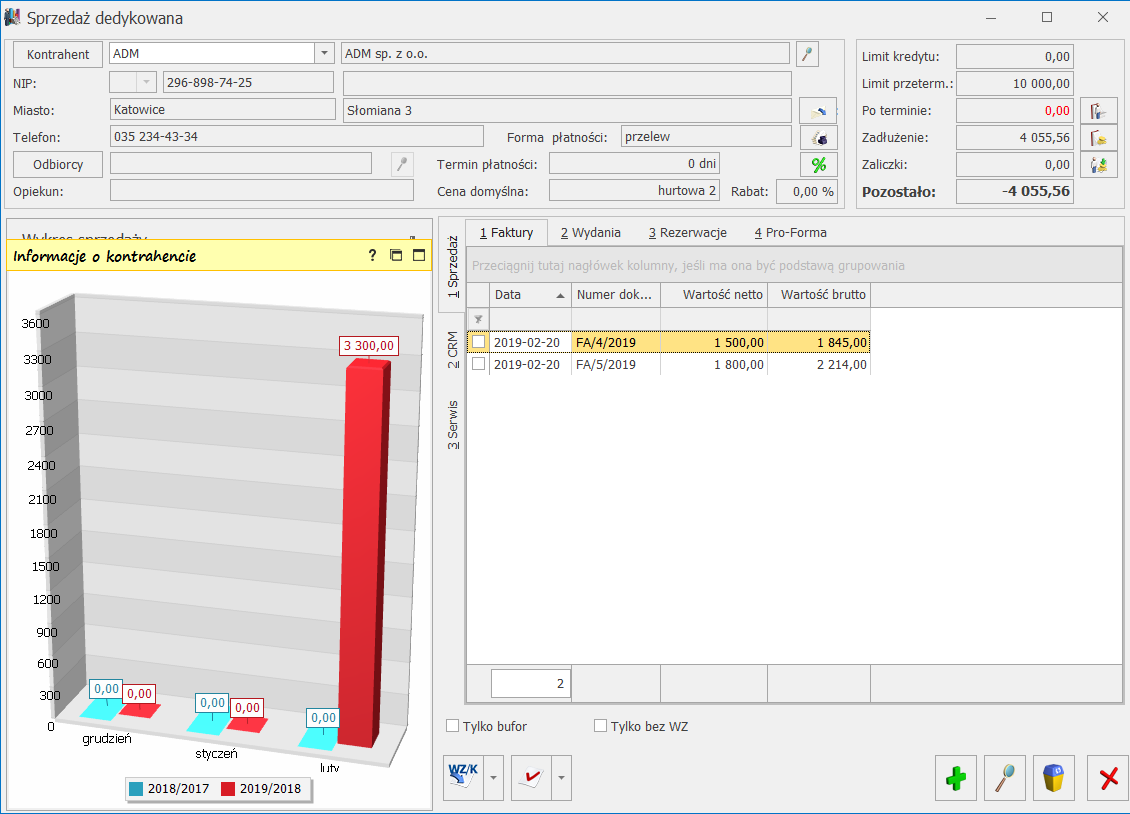
Task: Open the vertical CRM tab
Action: coord(453,350)
